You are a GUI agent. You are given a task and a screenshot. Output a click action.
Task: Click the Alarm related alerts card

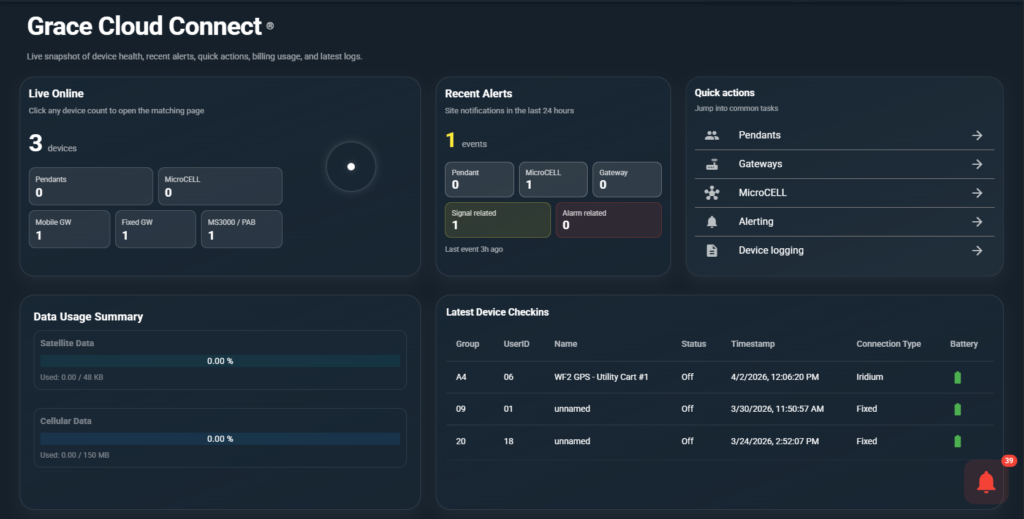pos(609,220)
